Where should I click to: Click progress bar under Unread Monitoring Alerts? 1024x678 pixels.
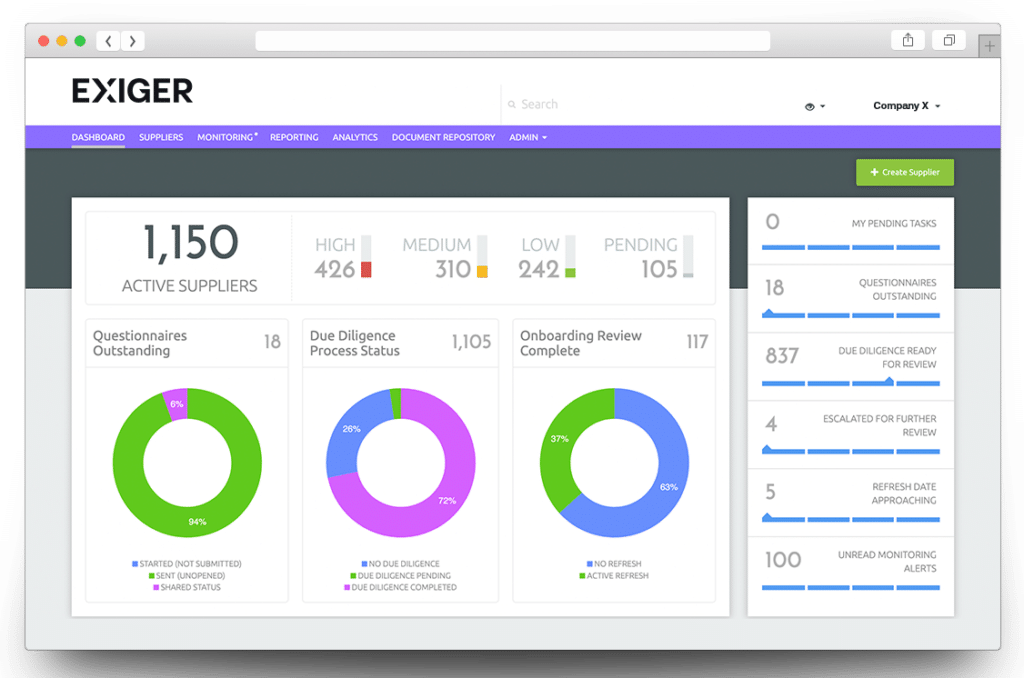[850, 588]
